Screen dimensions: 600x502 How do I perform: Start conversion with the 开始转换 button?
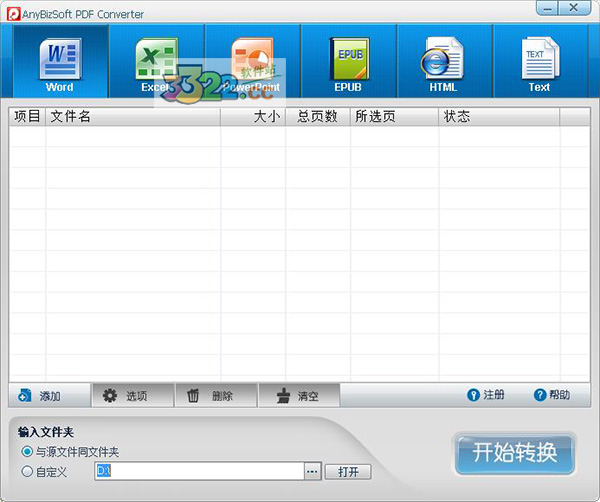coord(515,453)
